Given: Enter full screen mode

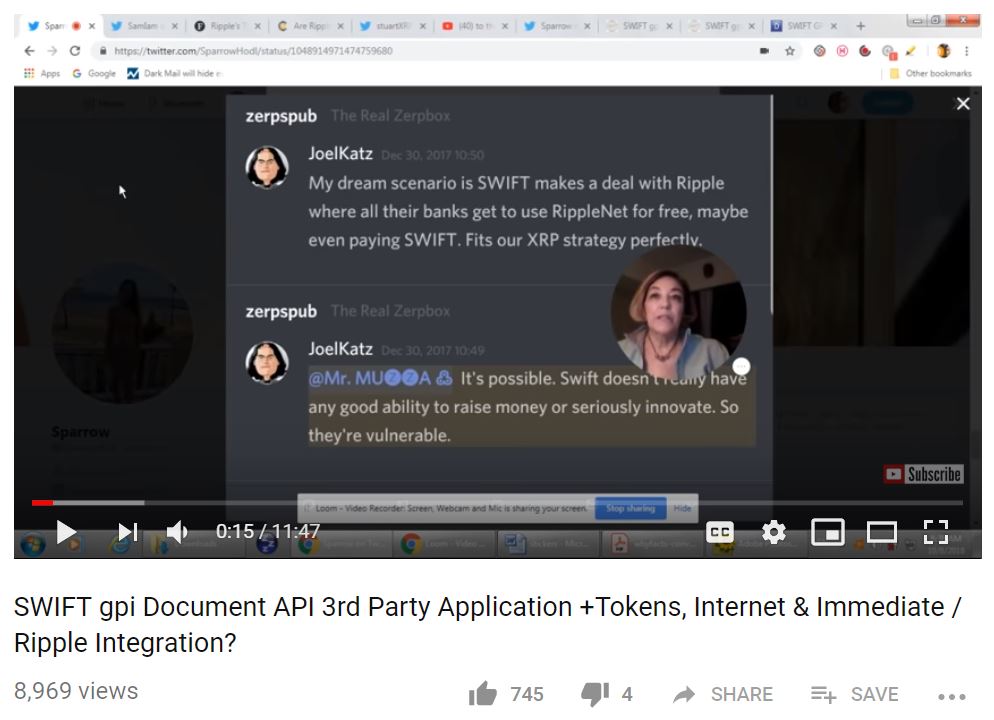Looking at the screenshot, I should tap(935, 533).
